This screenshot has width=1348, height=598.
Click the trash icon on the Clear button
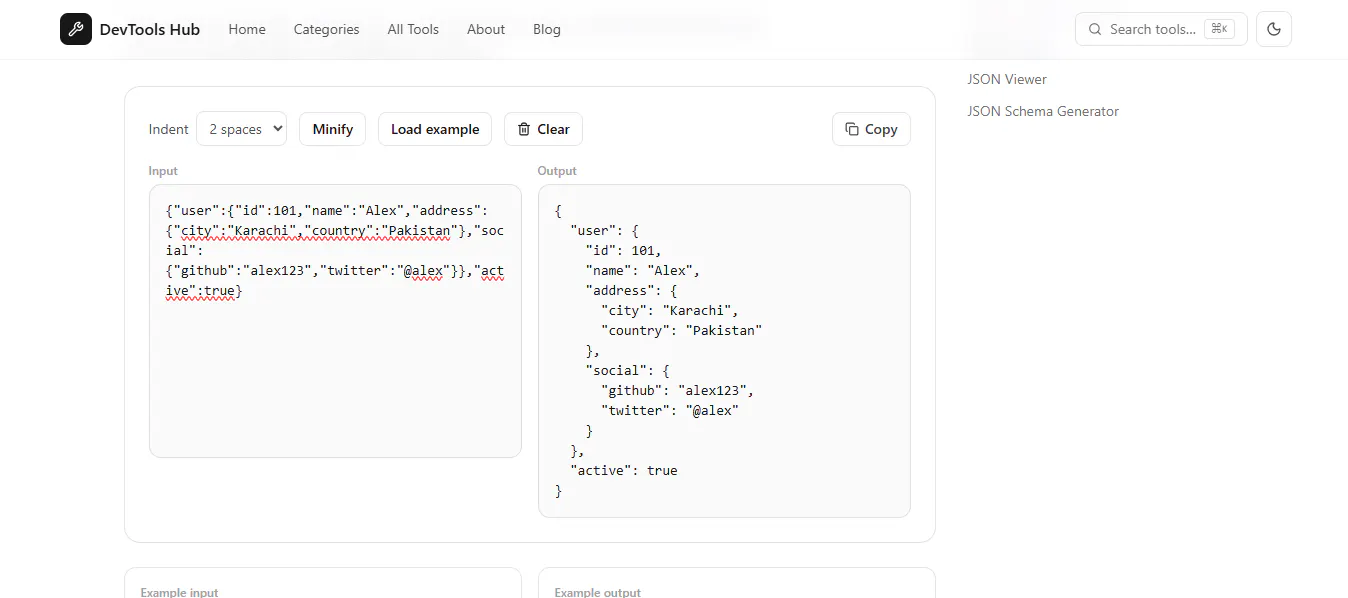[x=524, y=129]
